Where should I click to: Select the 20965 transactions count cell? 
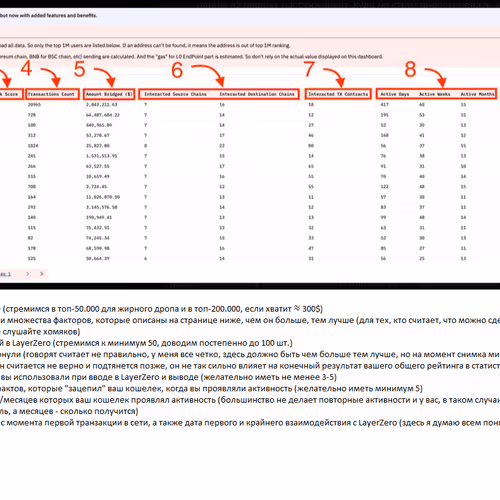point(34,105)
